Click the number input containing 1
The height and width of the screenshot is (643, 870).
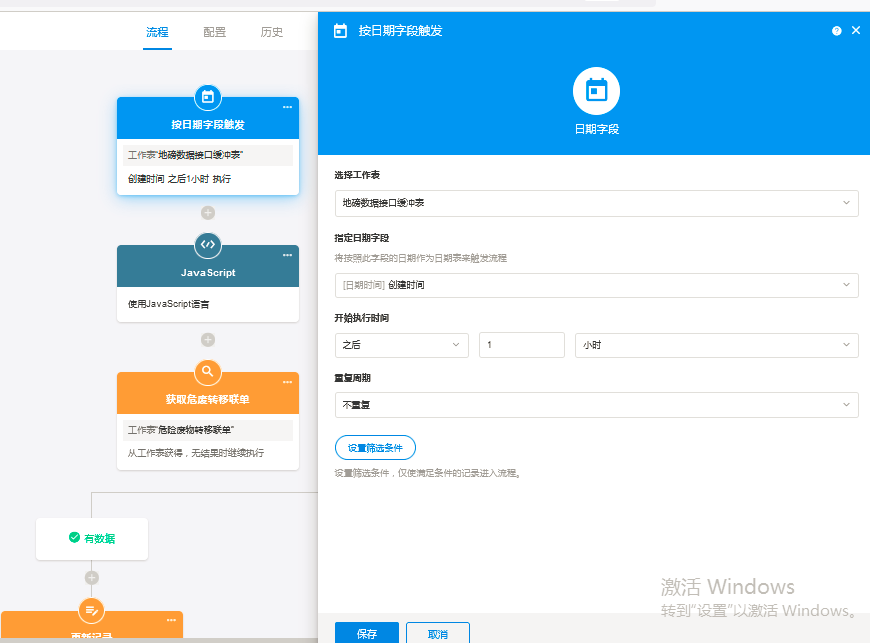point(521,343)
